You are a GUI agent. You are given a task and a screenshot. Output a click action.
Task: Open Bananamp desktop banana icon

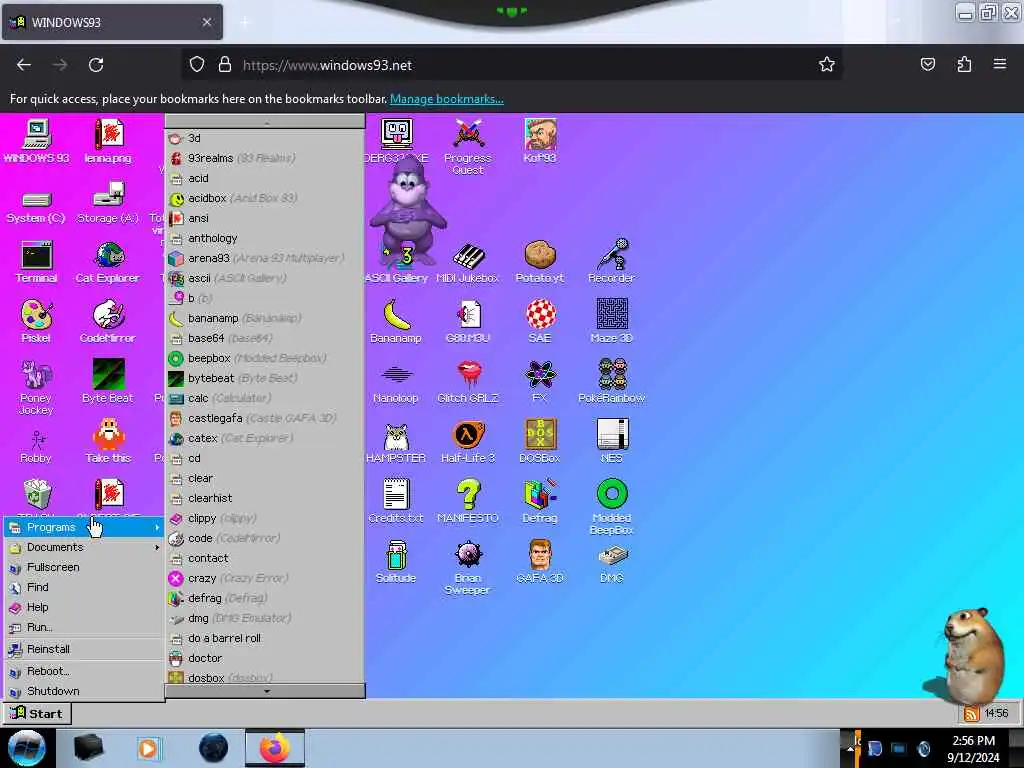pos(396,321)
